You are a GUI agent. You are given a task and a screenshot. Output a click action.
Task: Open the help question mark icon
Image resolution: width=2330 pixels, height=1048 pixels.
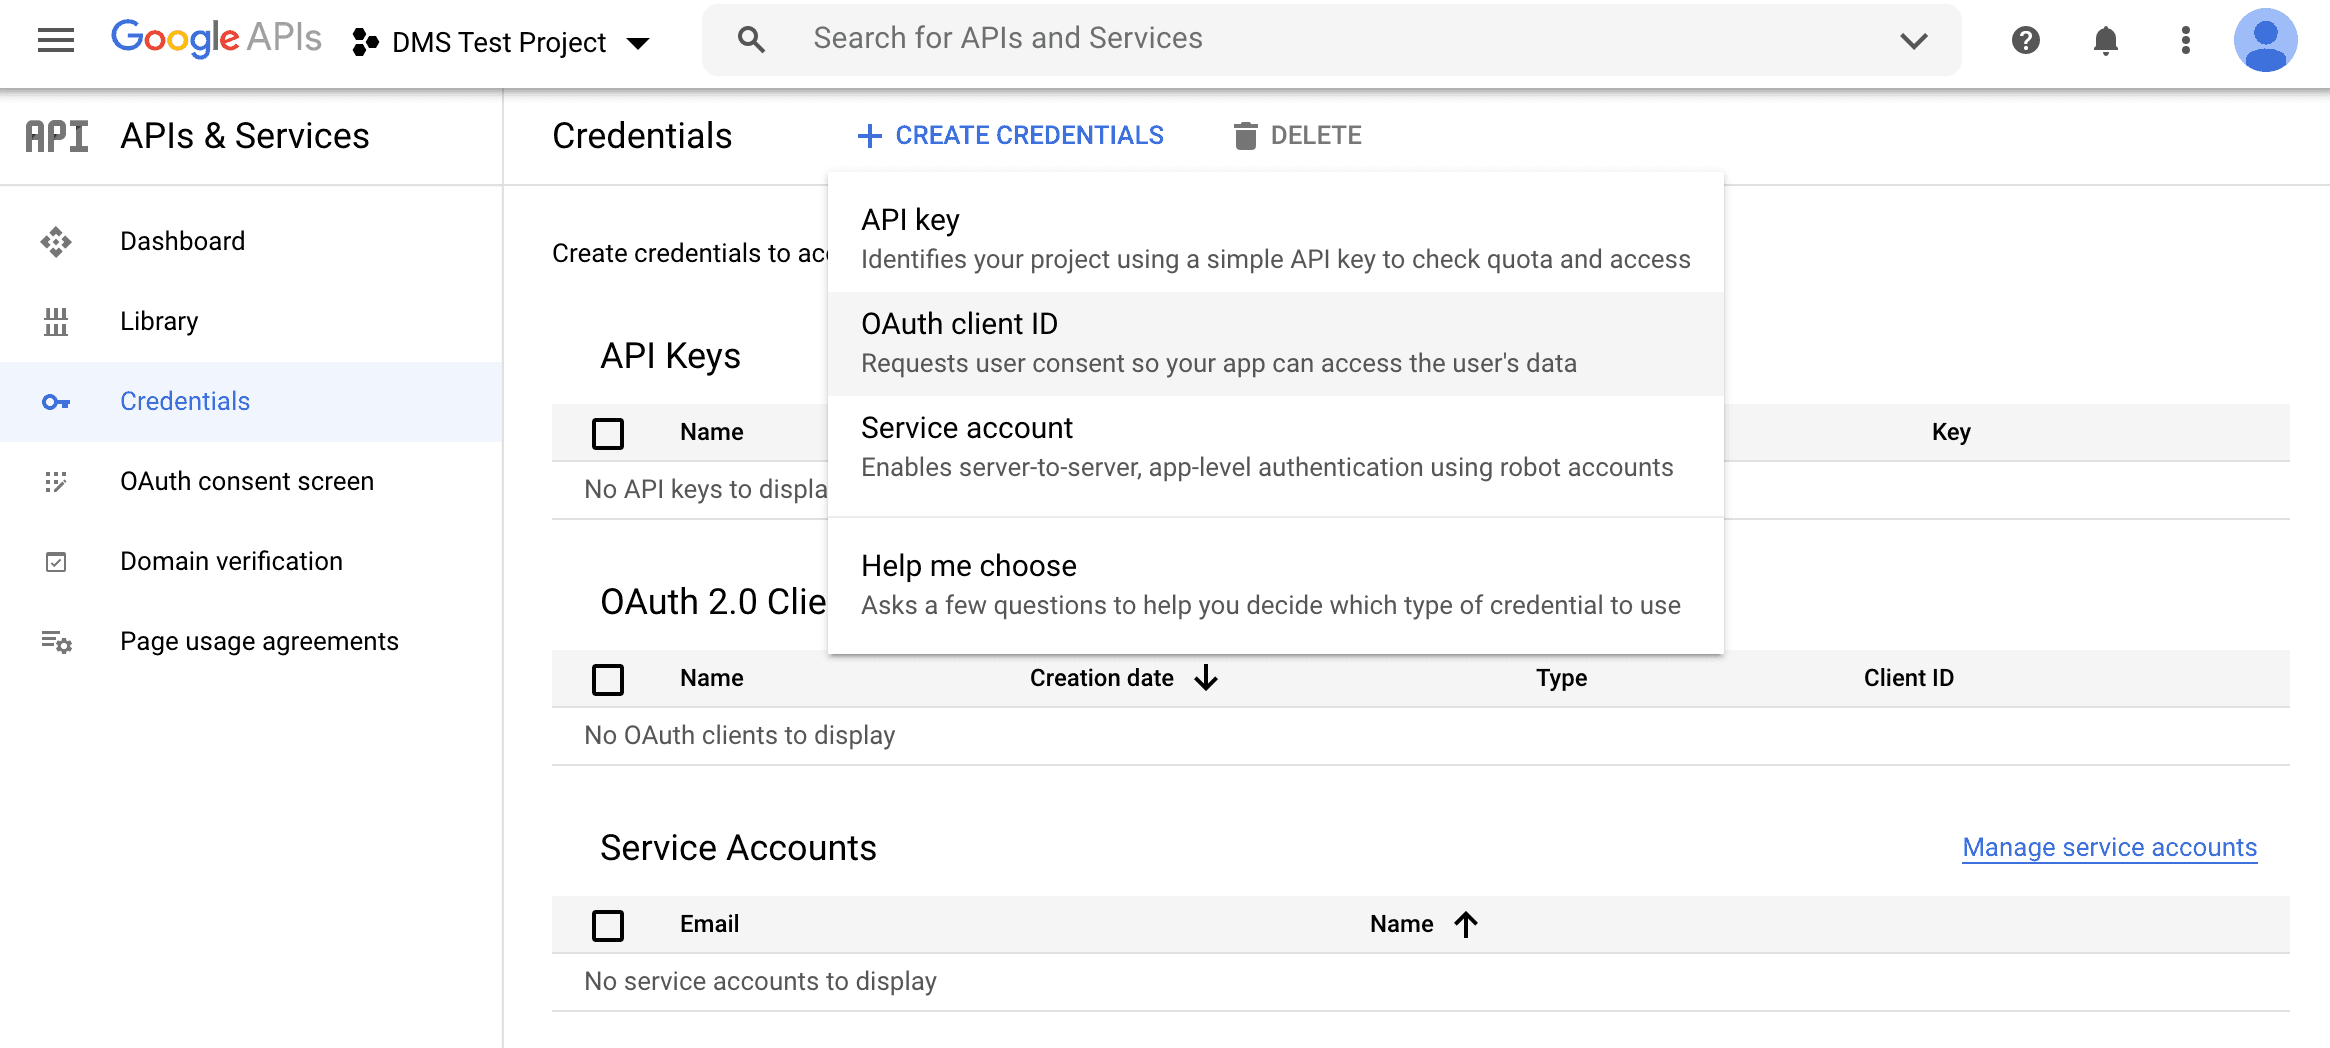(x=2025, y=40)
